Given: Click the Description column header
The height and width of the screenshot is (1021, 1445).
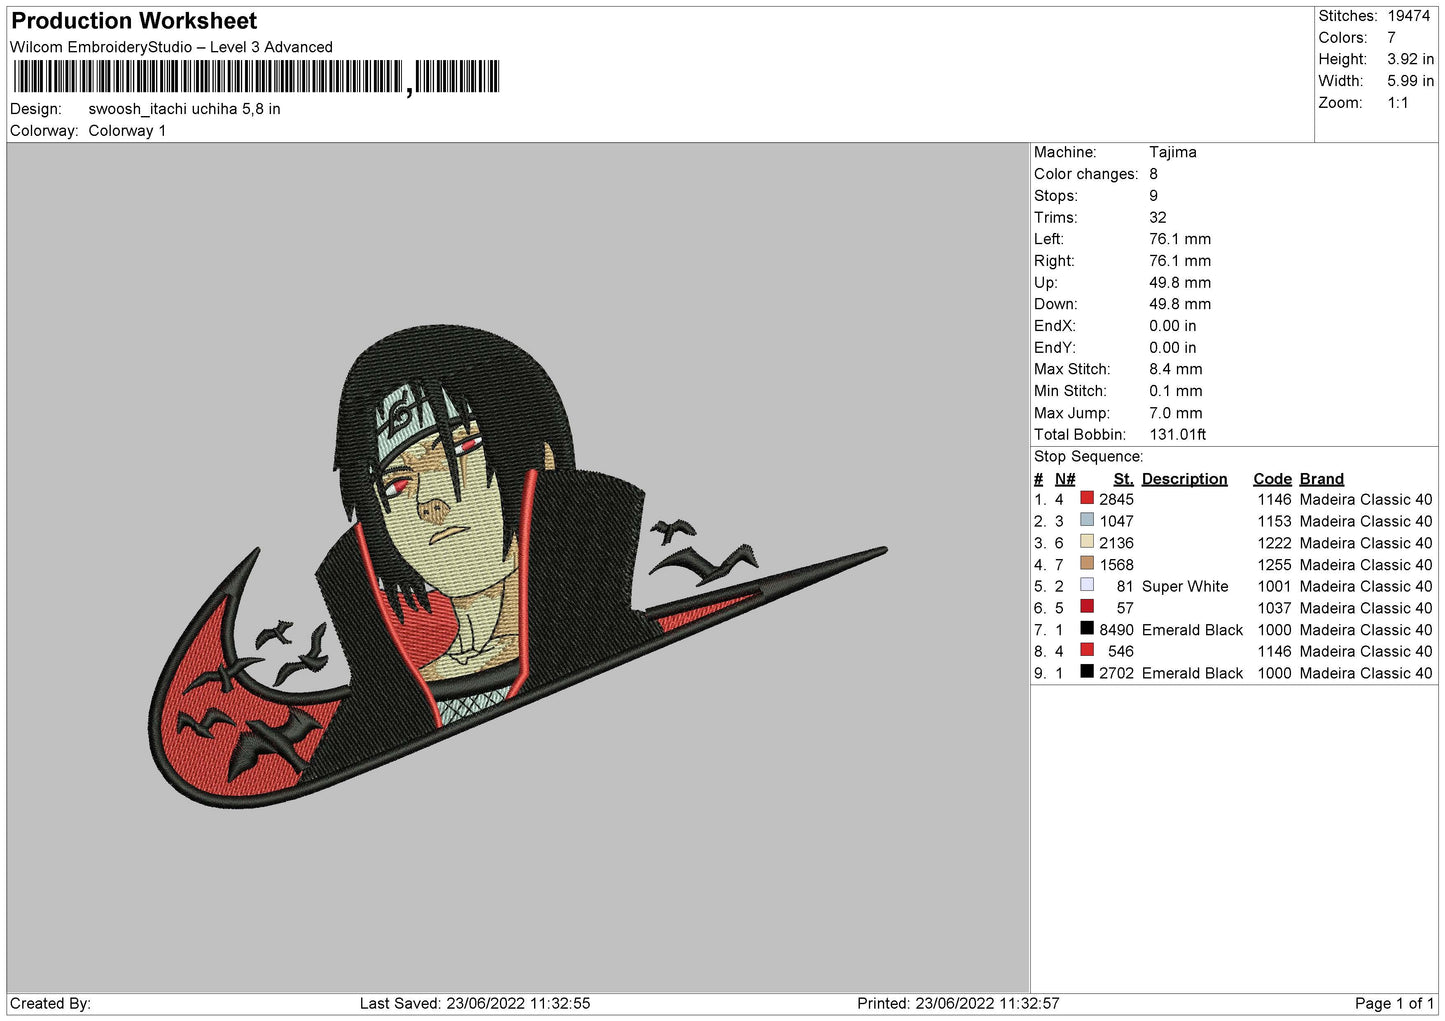Looking at the screenshot, I should click(1184, 479).
